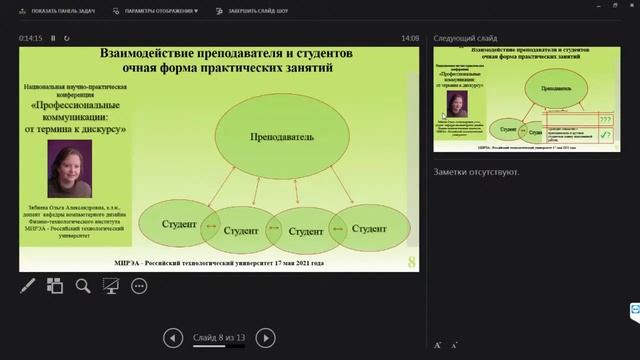
Task: Click the notes text 'Заметки отсутствуют.'
Action: pos(476,172)
